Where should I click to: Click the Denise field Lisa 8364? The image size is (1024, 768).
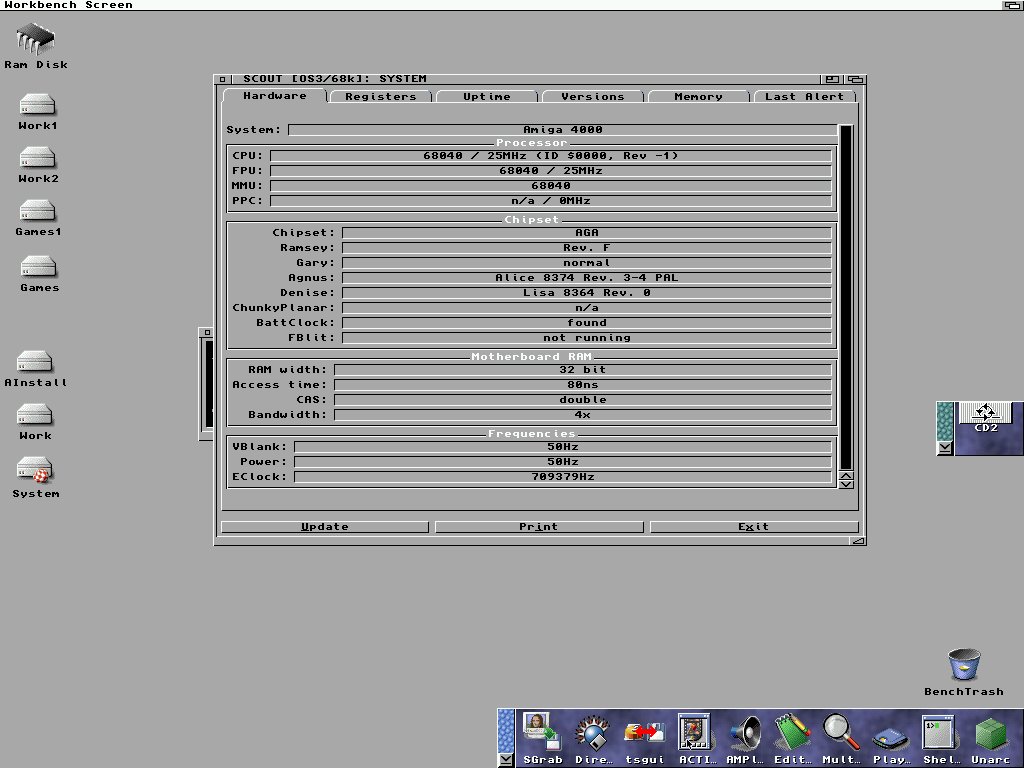586,293
